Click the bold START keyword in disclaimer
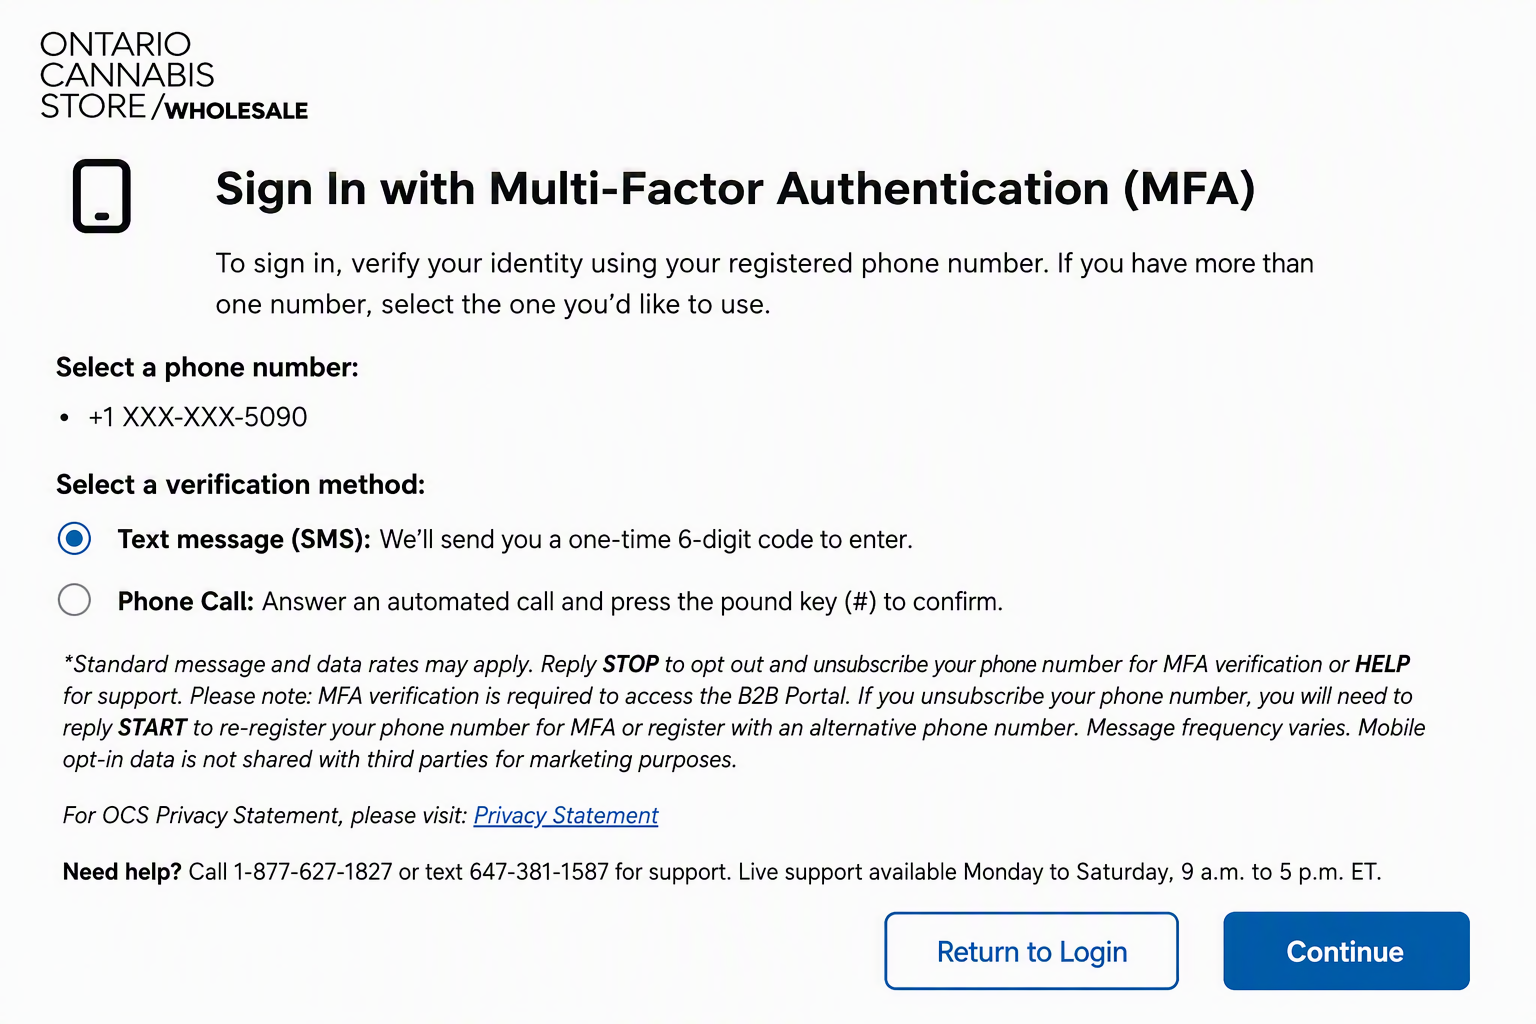The image size is (1536, 1024). (153, 728)
